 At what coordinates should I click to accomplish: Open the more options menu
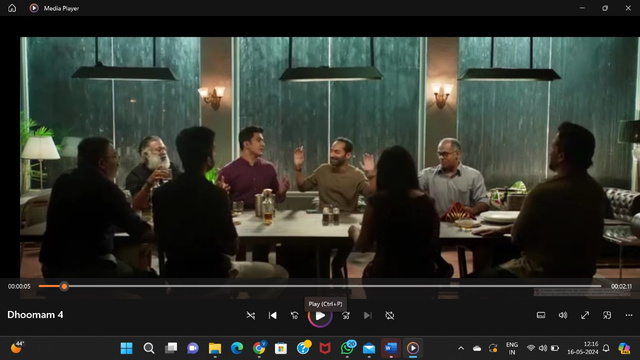pos(629,315)
